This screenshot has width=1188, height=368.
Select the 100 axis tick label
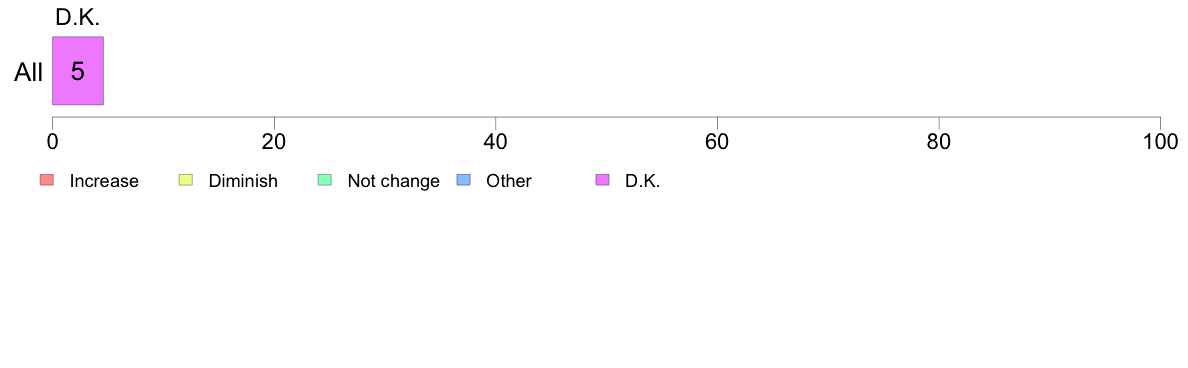(1160, 142)
